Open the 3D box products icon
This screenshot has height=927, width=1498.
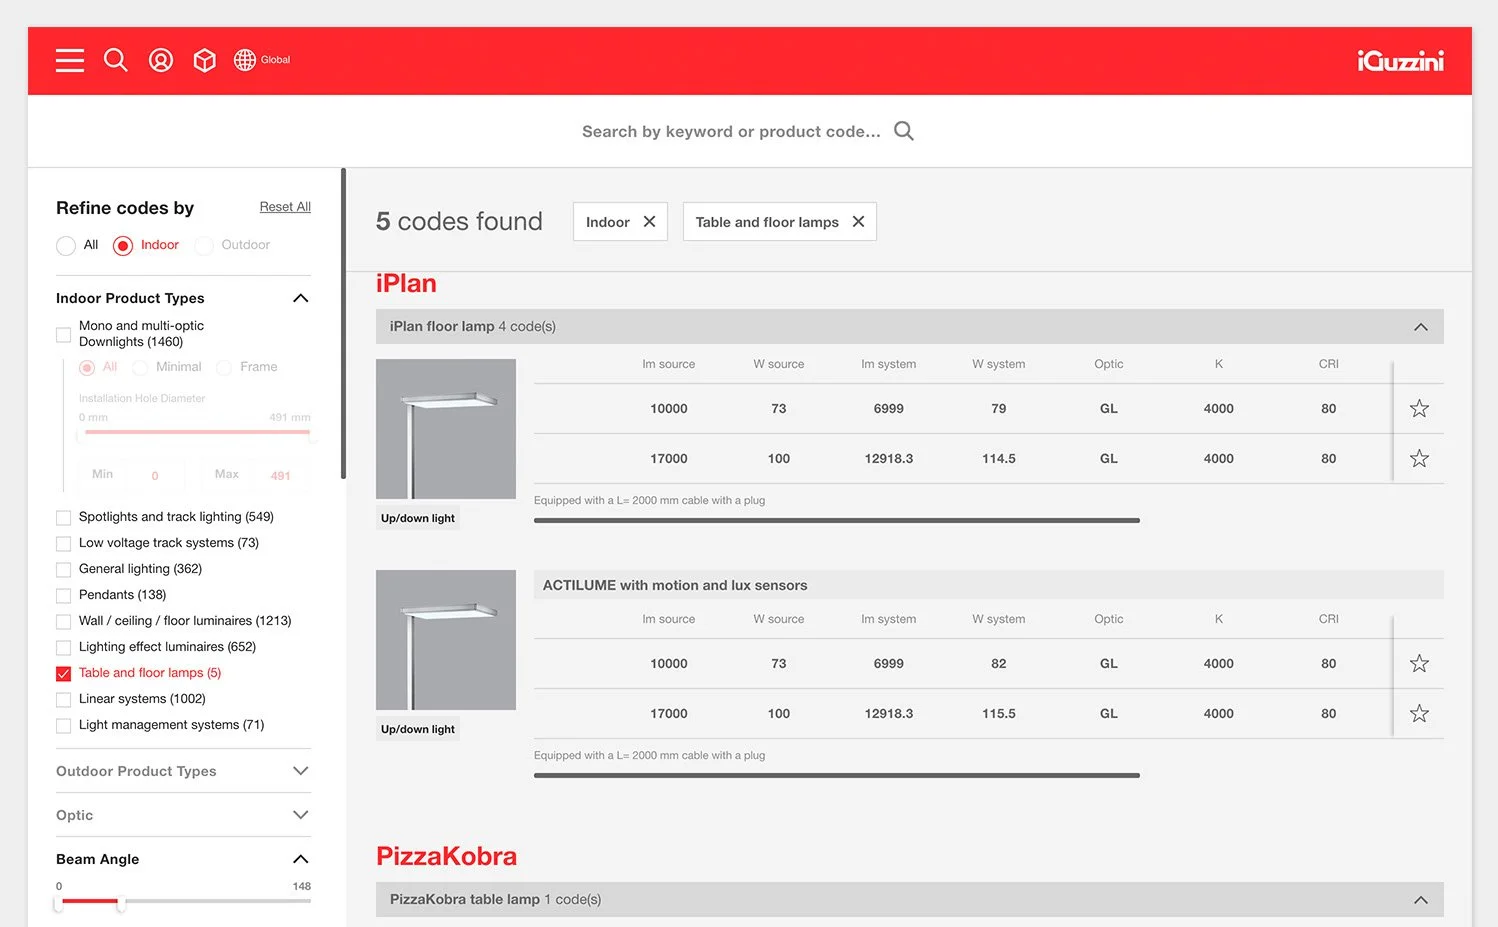[204, 60]
